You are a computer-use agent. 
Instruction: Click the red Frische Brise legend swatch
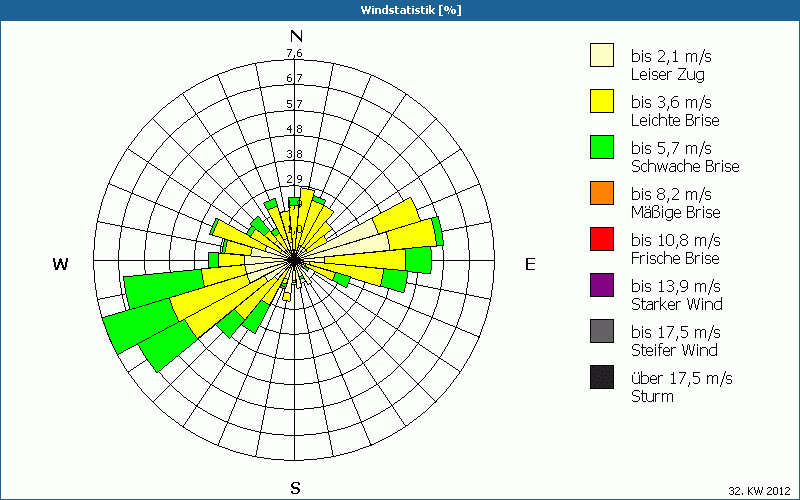602,239
